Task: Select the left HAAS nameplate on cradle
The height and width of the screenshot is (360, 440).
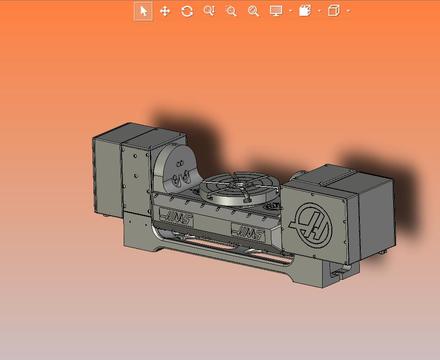Action: point(176,217)
